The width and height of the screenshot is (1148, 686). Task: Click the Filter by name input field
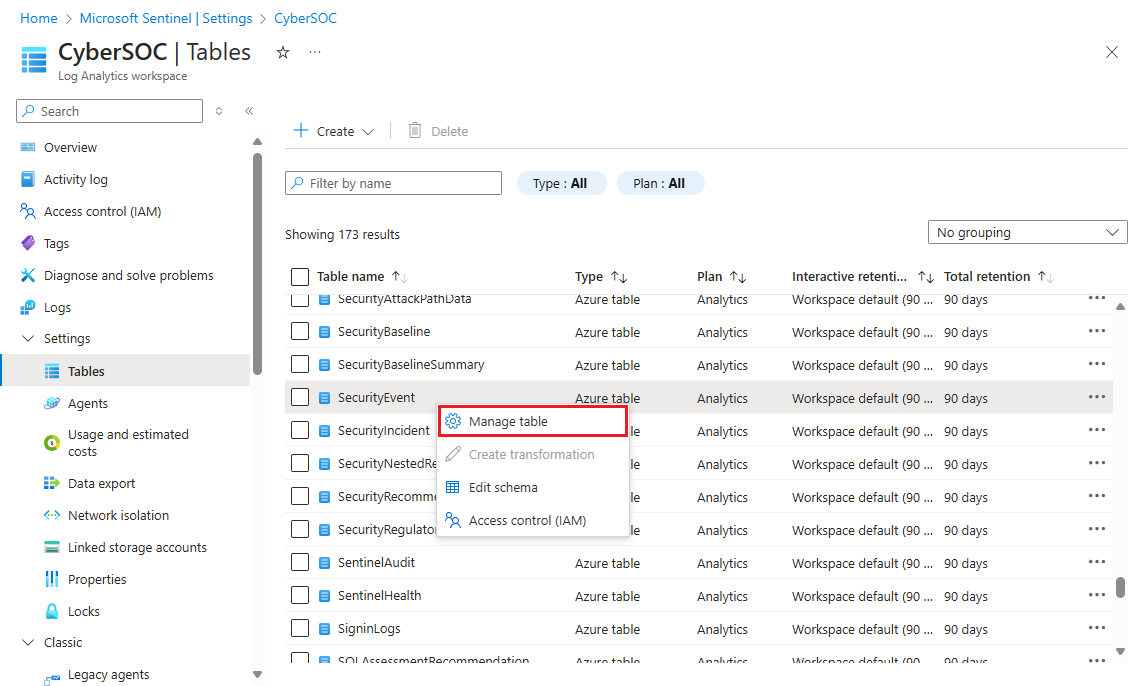click(394, 184)
